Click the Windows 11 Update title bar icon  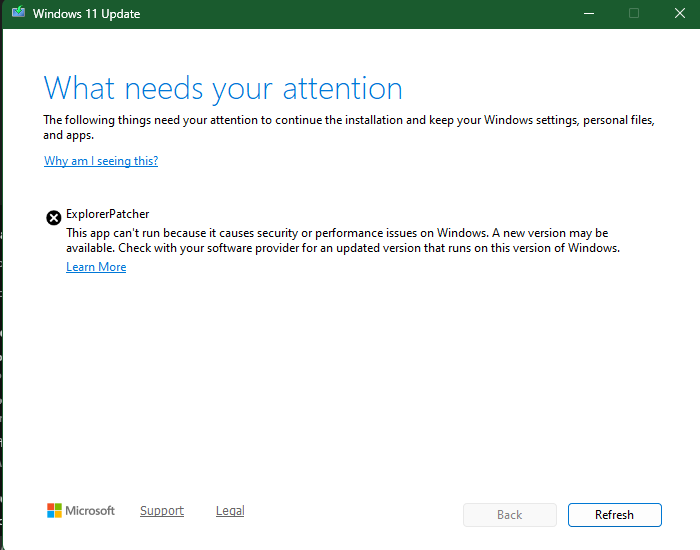[18, 12]
